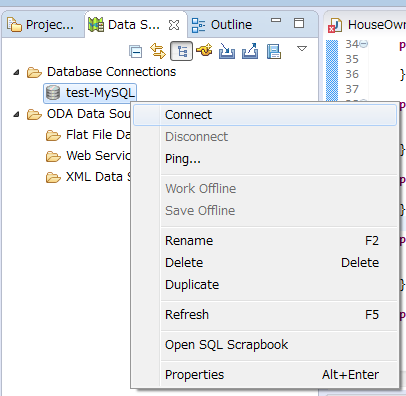Close the Data Source Explorer tab
The height and width of the screenshot is (396, 406).
point(174,25)
